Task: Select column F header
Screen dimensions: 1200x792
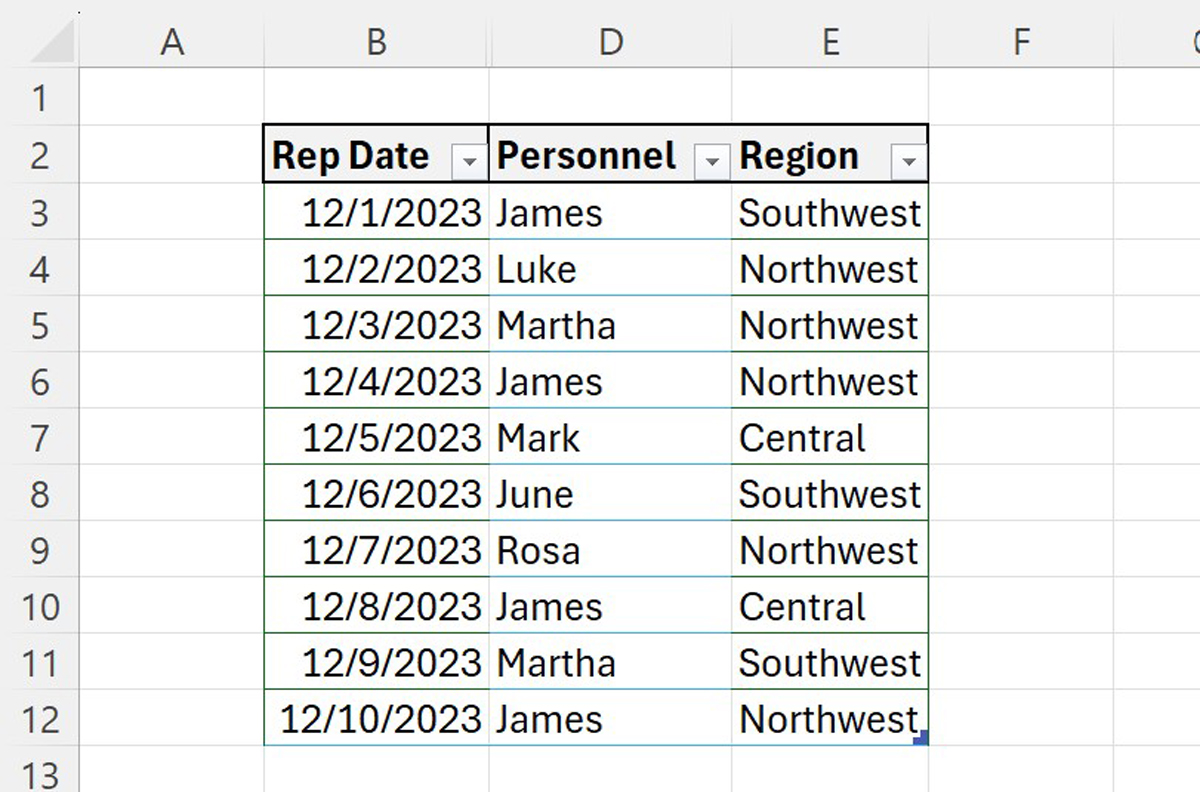Action: tap(1021, 42)
